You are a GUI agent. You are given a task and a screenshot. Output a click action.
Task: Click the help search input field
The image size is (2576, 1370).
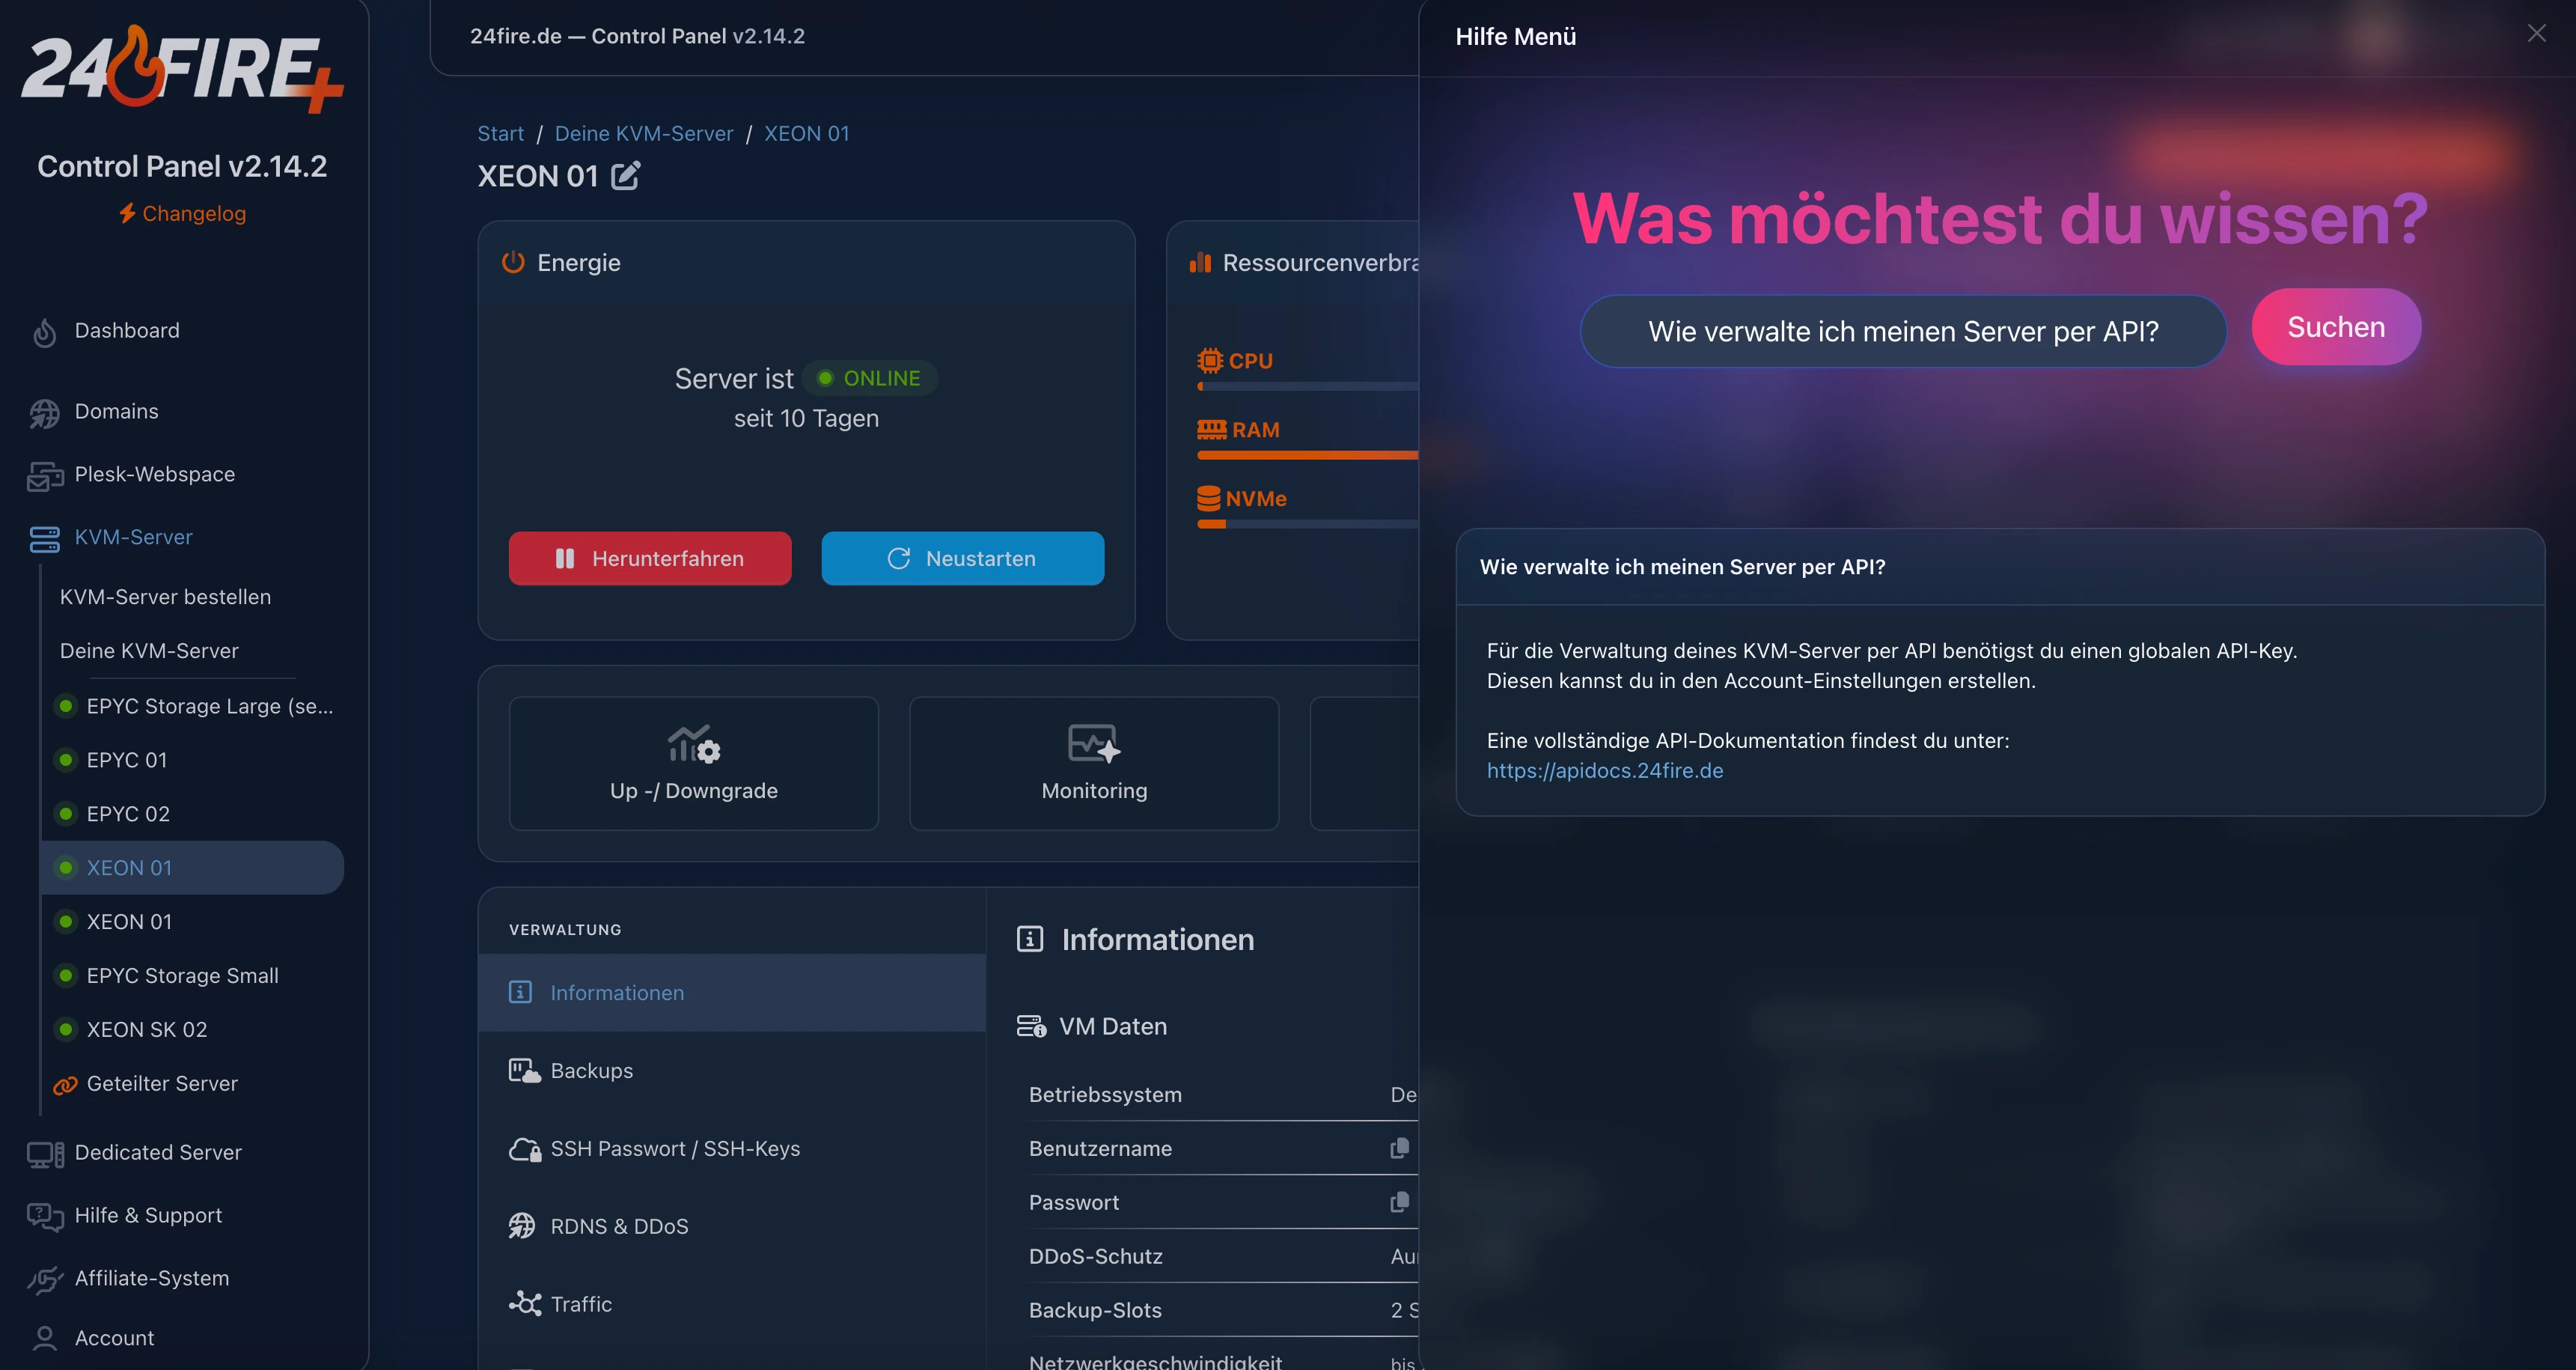1903,331
